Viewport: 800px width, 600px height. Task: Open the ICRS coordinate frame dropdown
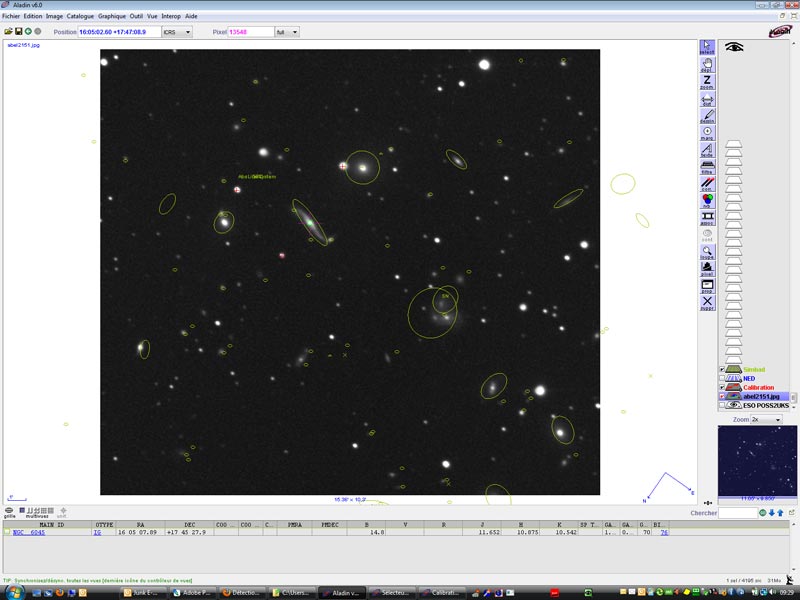pos(177,32)
